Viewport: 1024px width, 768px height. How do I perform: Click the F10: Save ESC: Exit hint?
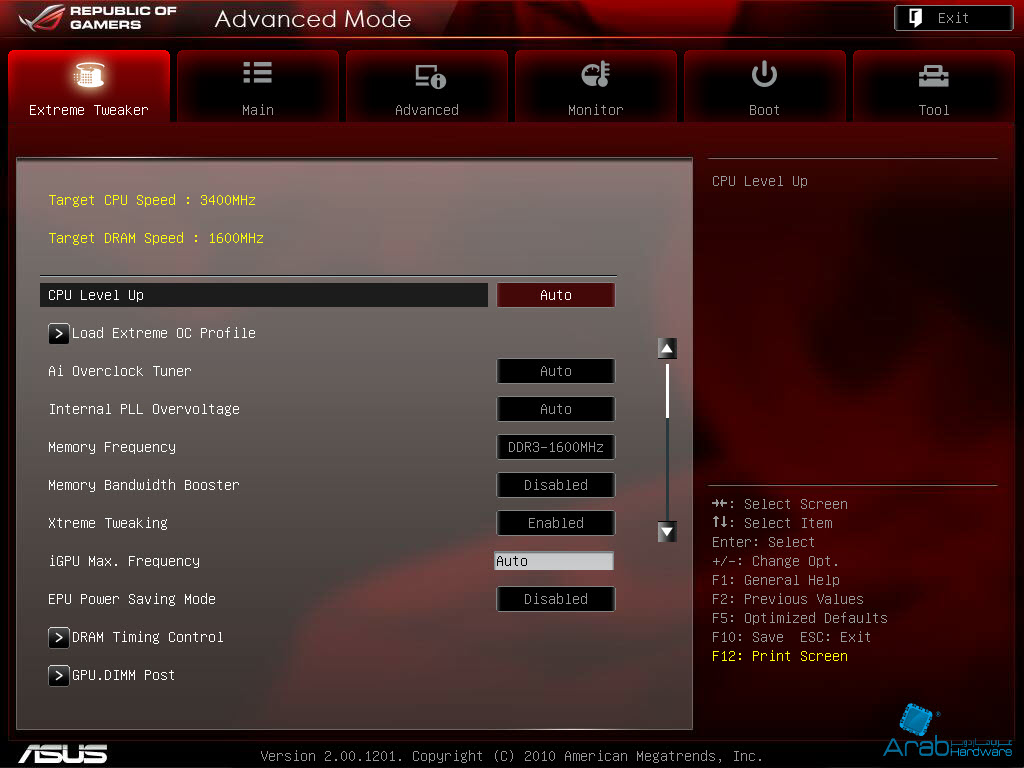click(792, 637)
